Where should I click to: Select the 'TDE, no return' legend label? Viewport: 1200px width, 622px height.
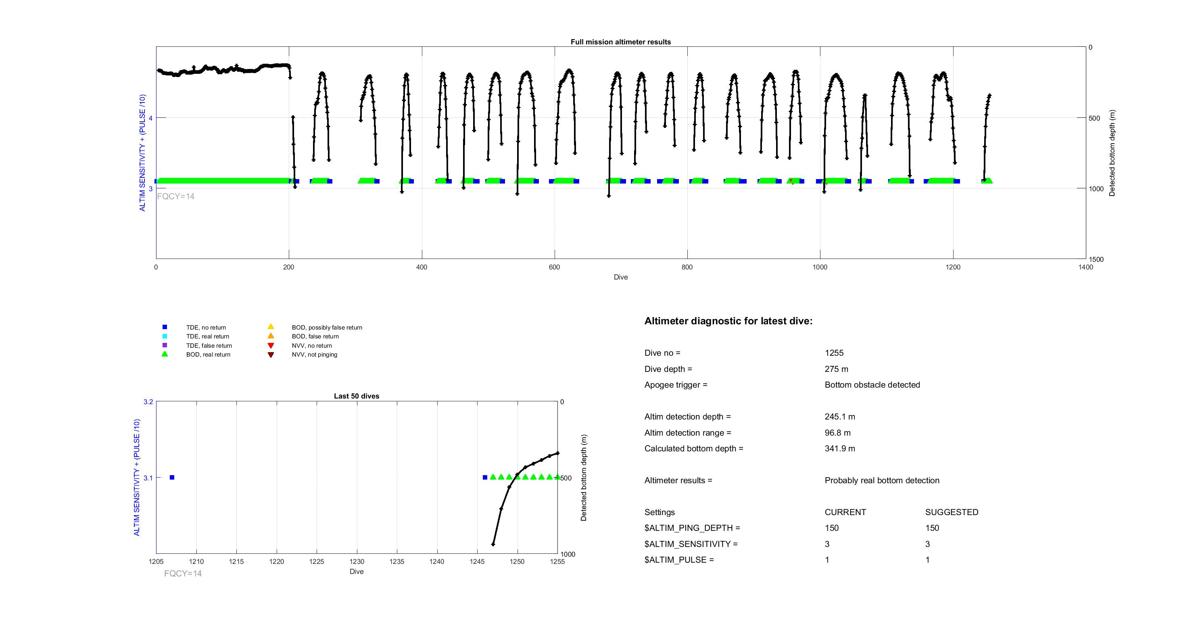click(x=206, y=327)
